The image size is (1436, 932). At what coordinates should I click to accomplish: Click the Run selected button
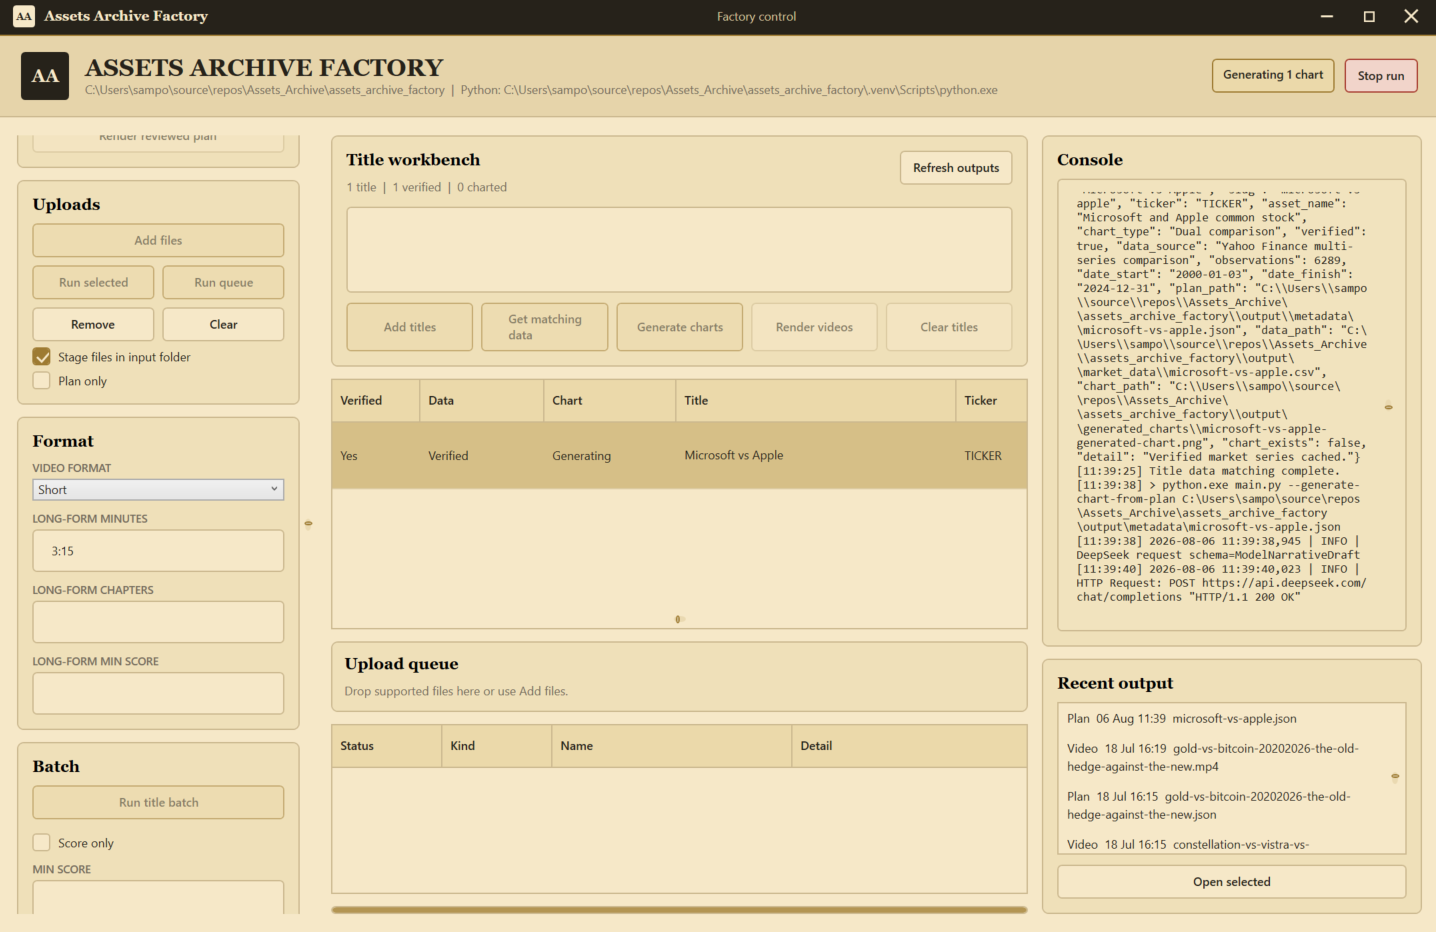pos(94,282)
